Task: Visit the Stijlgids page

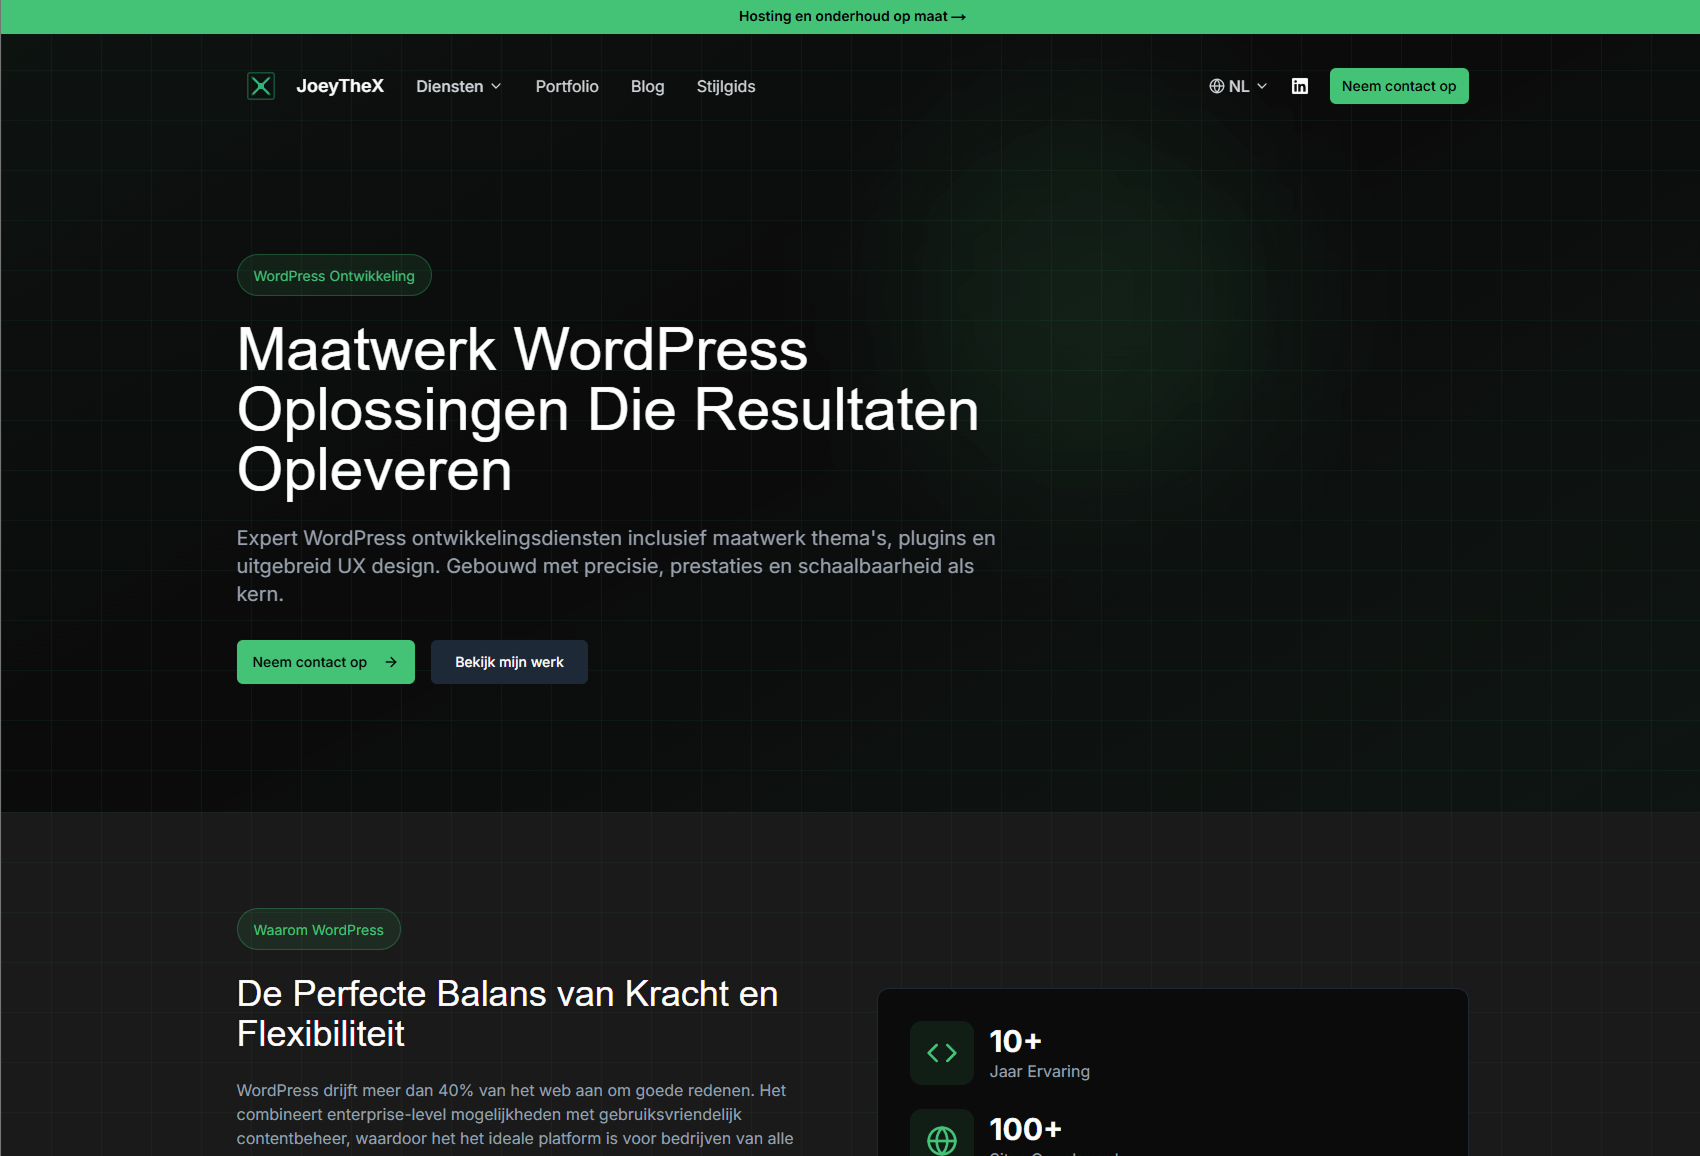Action: pos(725,86)
